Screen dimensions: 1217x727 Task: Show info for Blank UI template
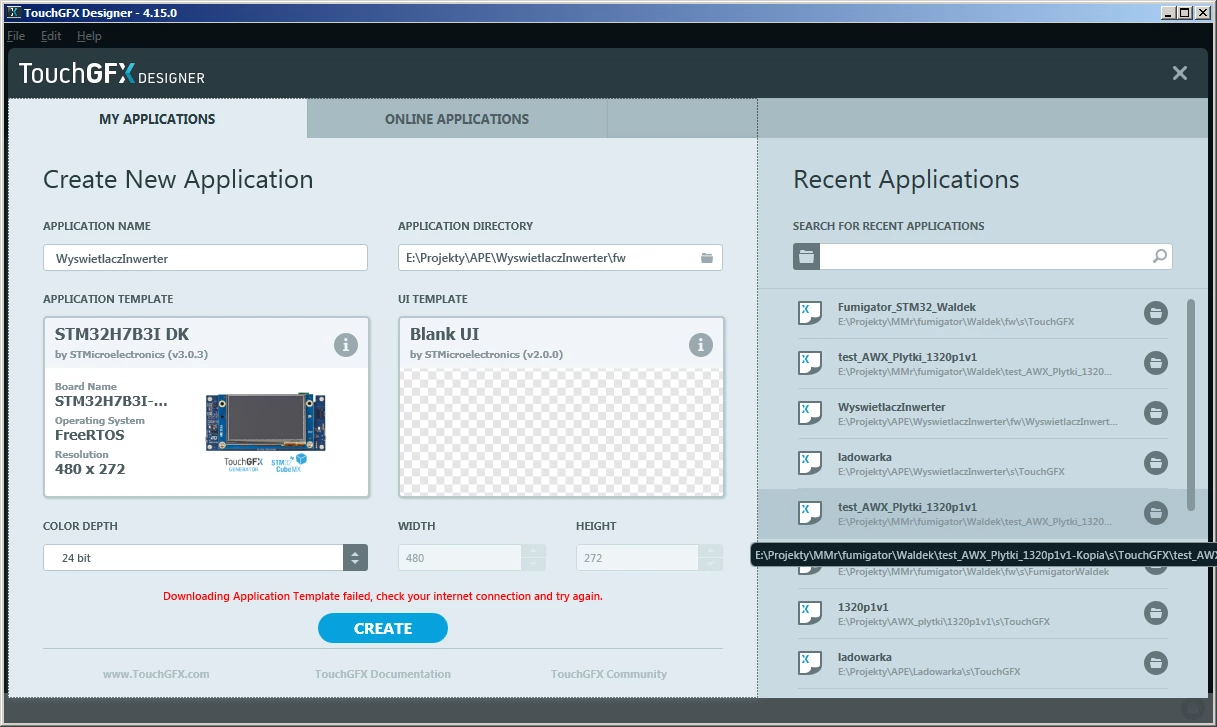pyautogui.click(x=701, y=345)
